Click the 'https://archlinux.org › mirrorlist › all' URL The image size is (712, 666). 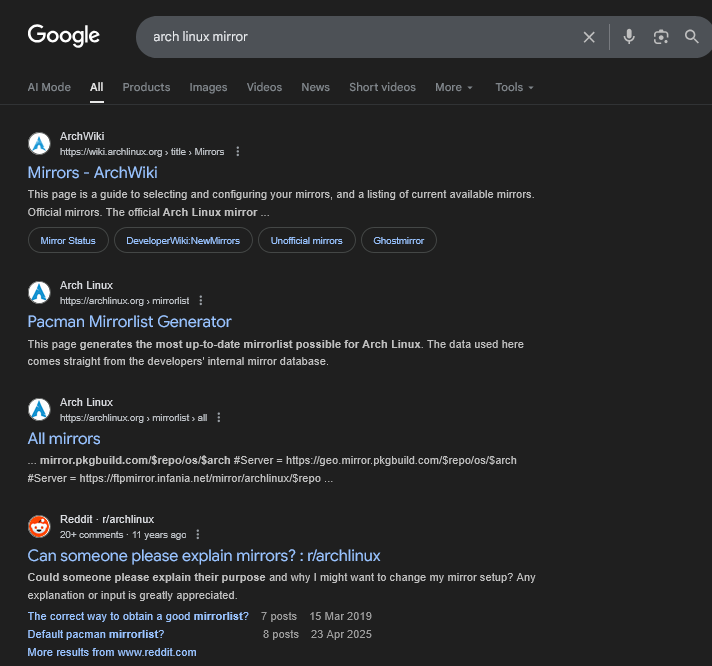coord(134,418)
